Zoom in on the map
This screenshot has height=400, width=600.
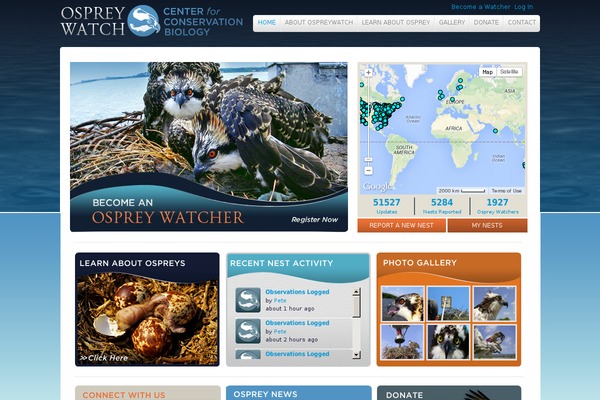point(368,72)
